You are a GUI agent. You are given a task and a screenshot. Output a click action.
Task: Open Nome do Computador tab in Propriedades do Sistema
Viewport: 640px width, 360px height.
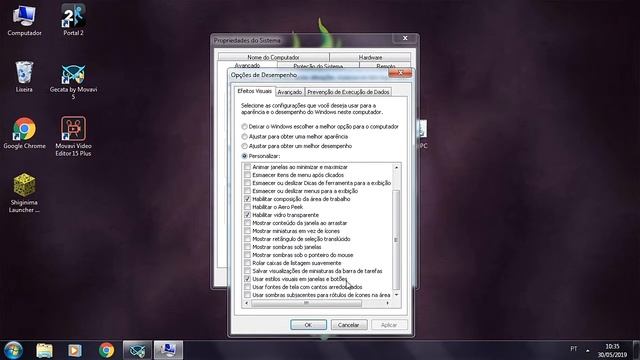(273, 57)
